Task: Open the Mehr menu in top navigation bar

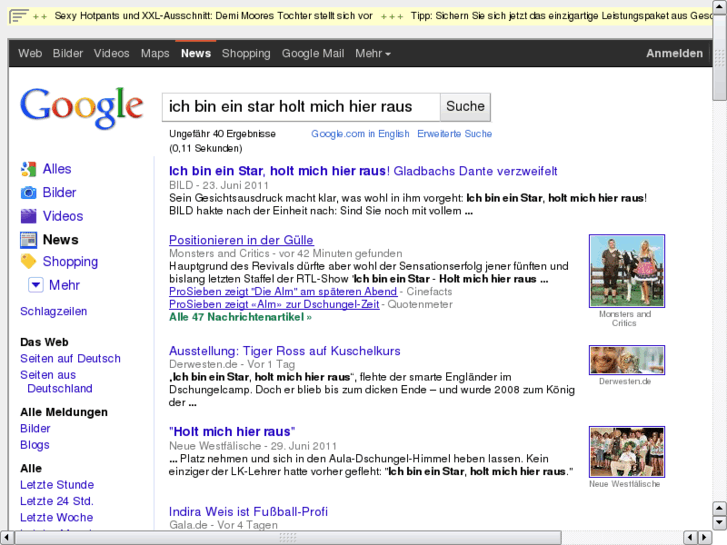Action: (x=373, y=53)
